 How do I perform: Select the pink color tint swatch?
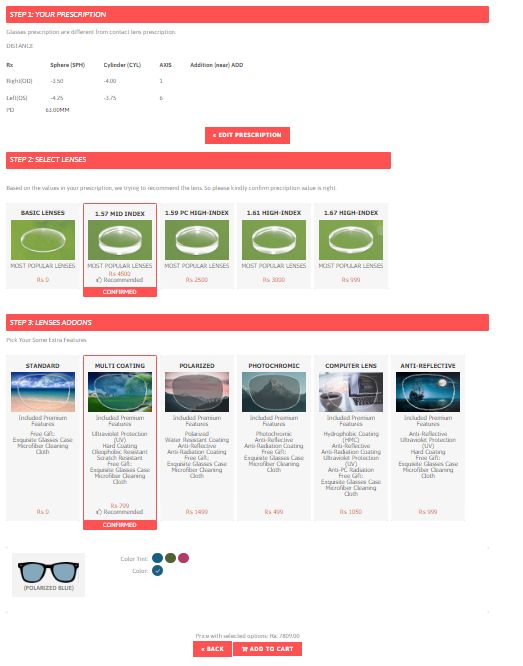183,558
